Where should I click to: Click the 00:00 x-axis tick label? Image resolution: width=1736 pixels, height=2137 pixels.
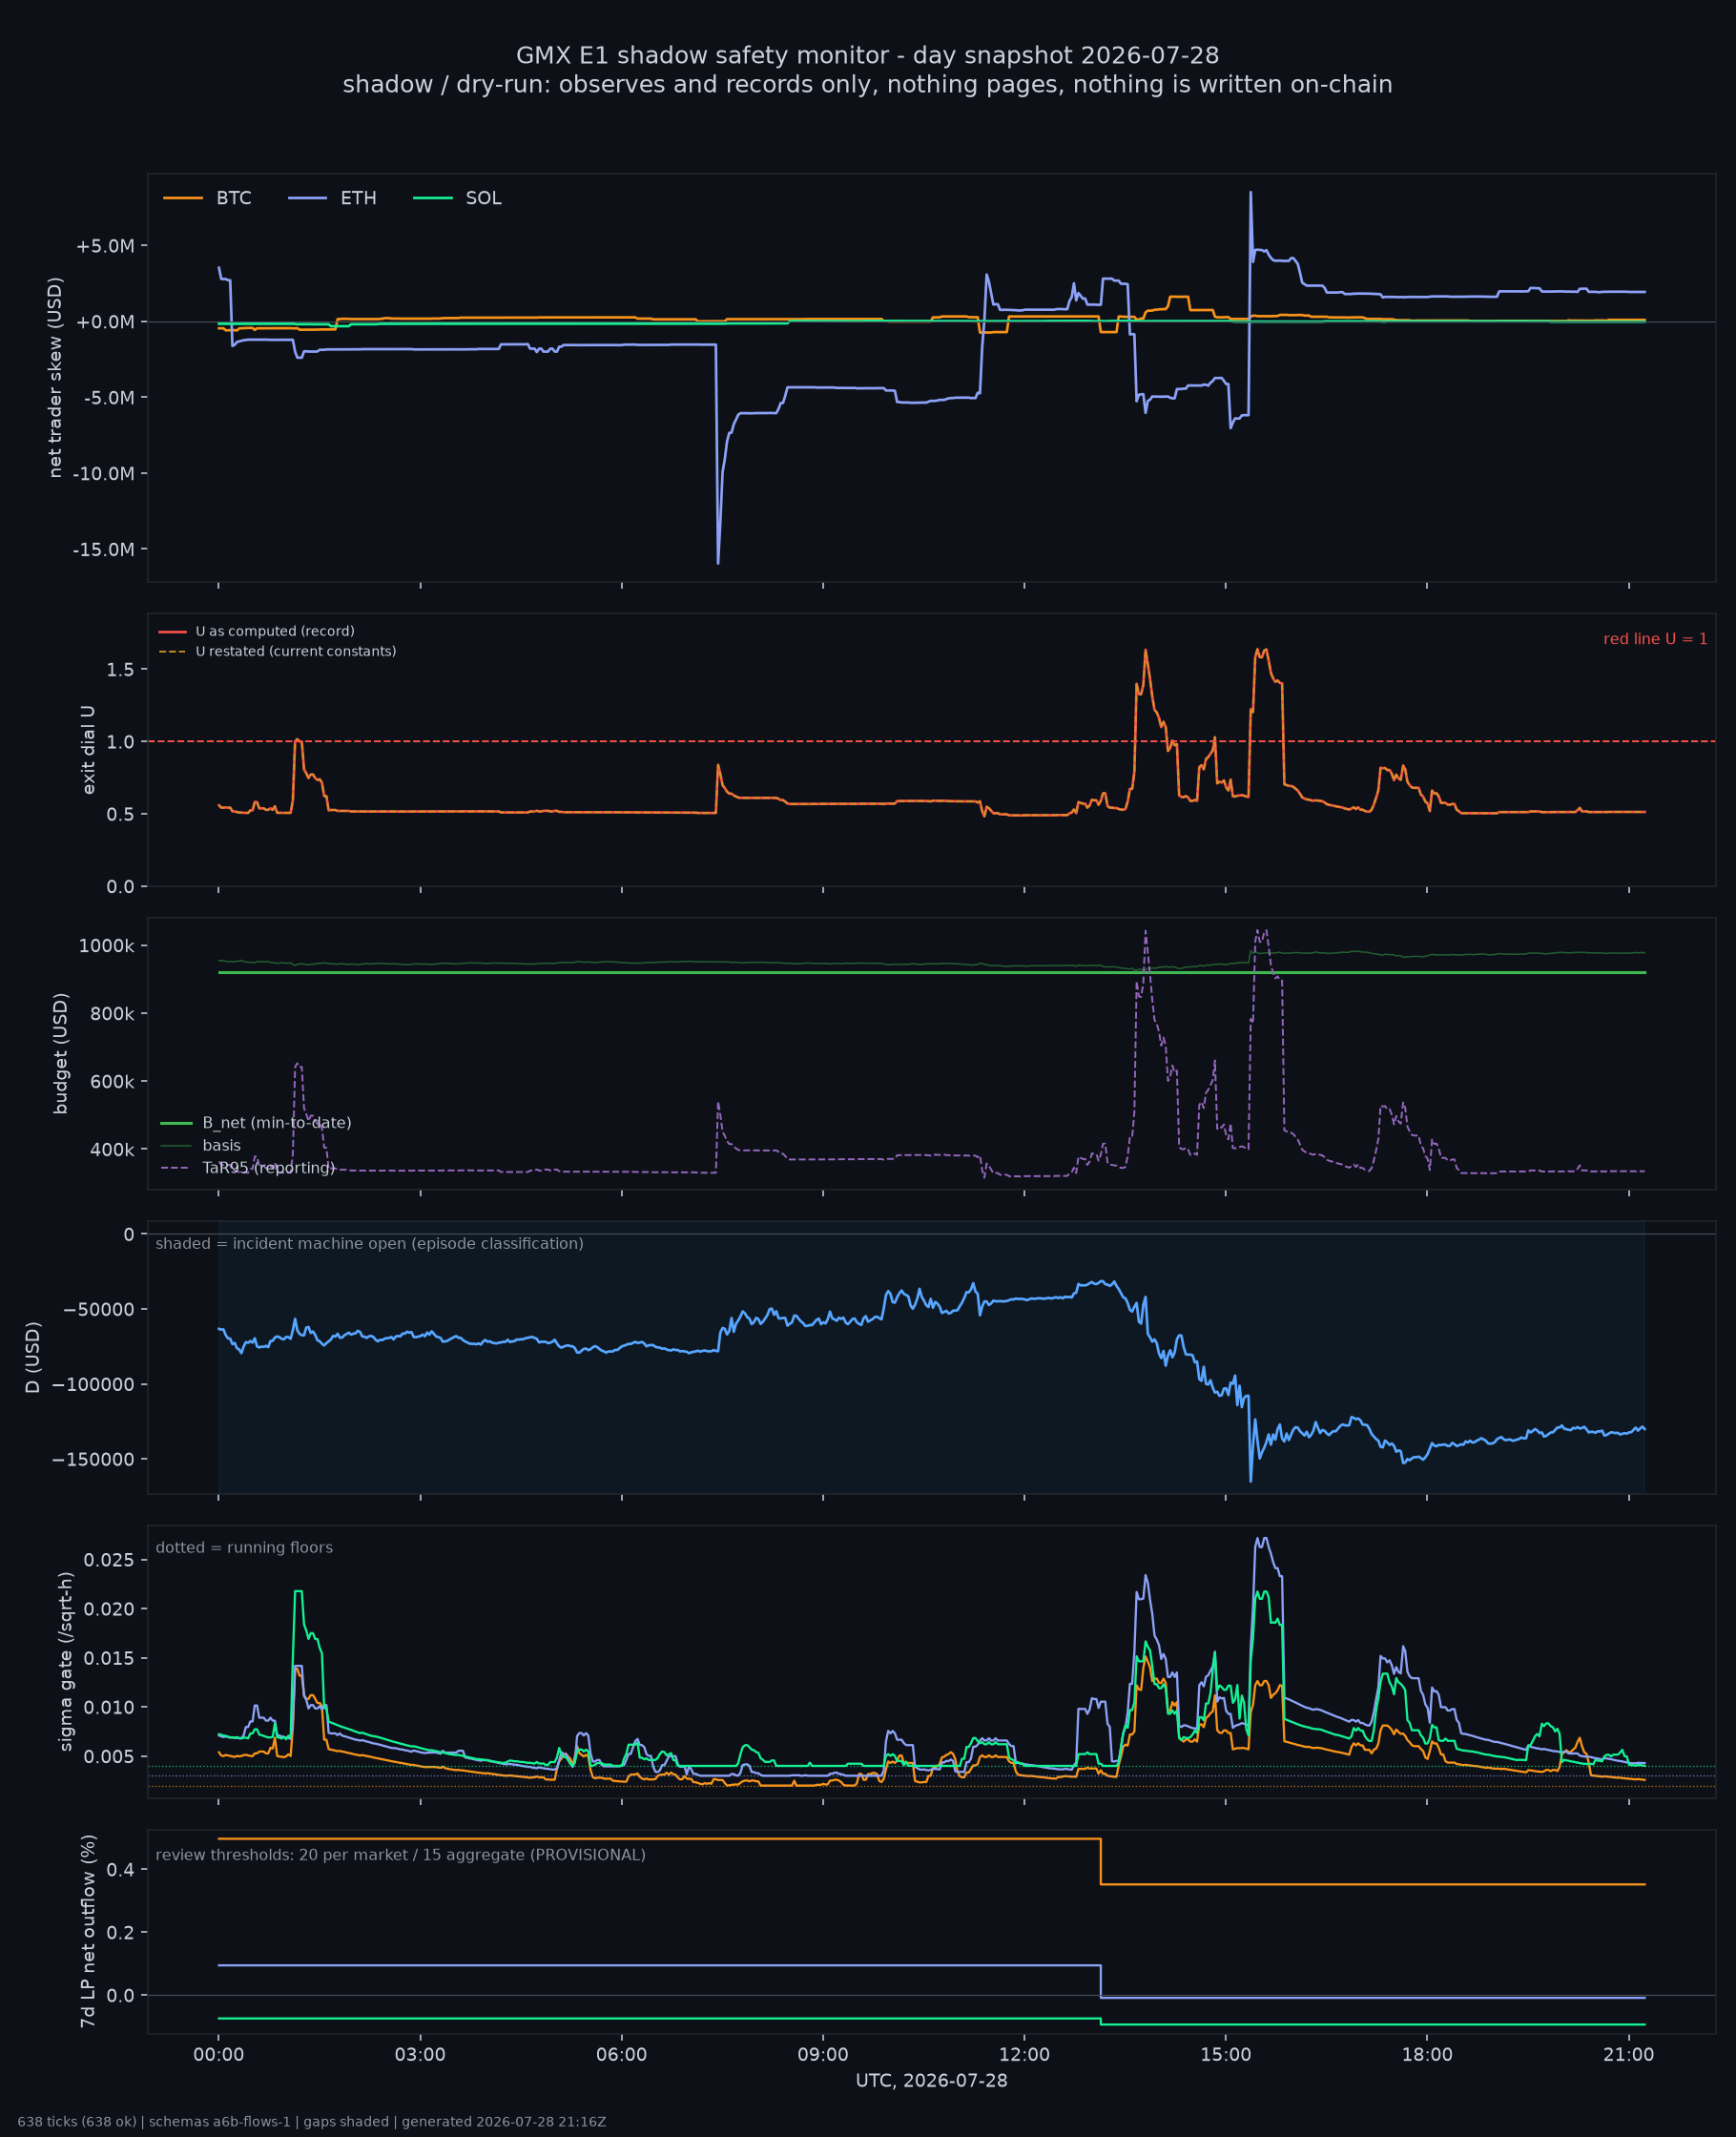tap(219, 2055)
